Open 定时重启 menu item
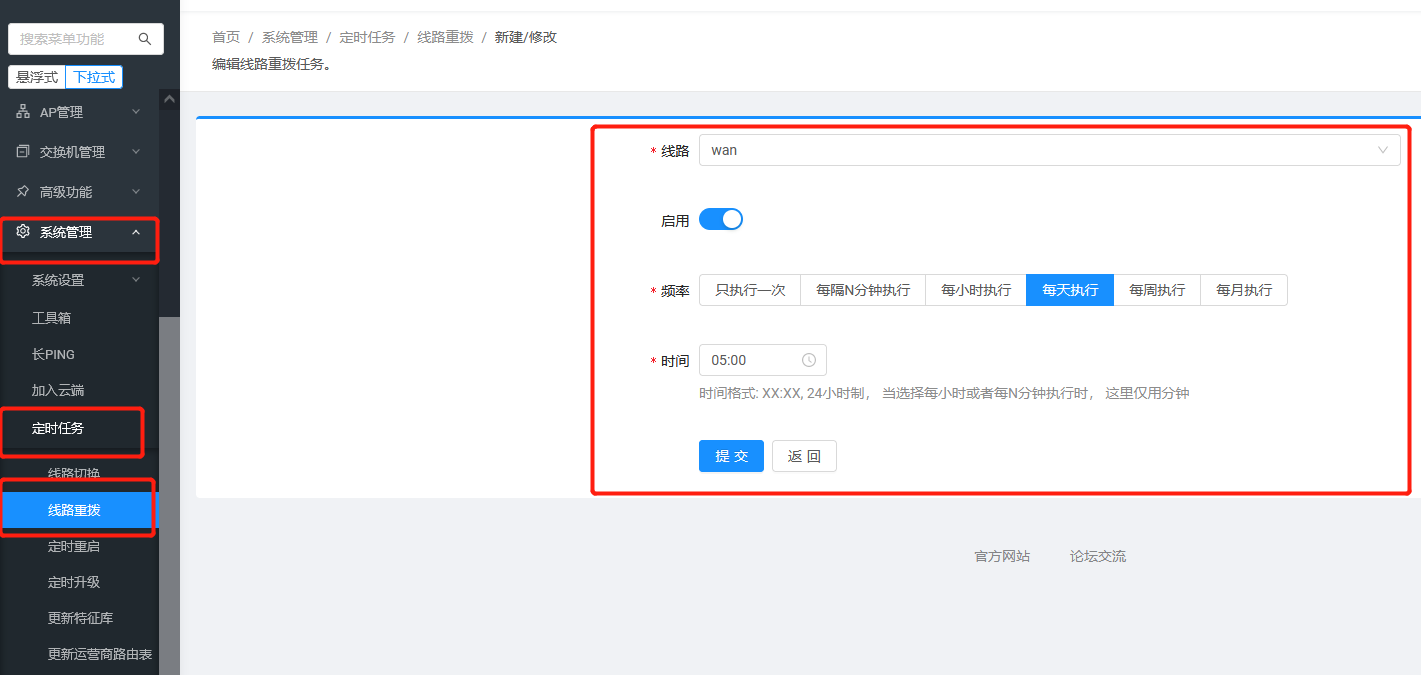 point(74,546)
